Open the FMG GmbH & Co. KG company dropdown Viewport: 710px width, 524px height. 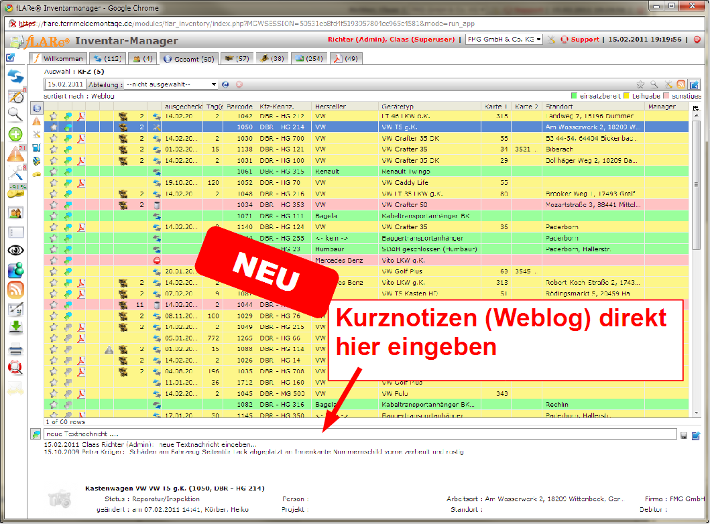(504, 40)
